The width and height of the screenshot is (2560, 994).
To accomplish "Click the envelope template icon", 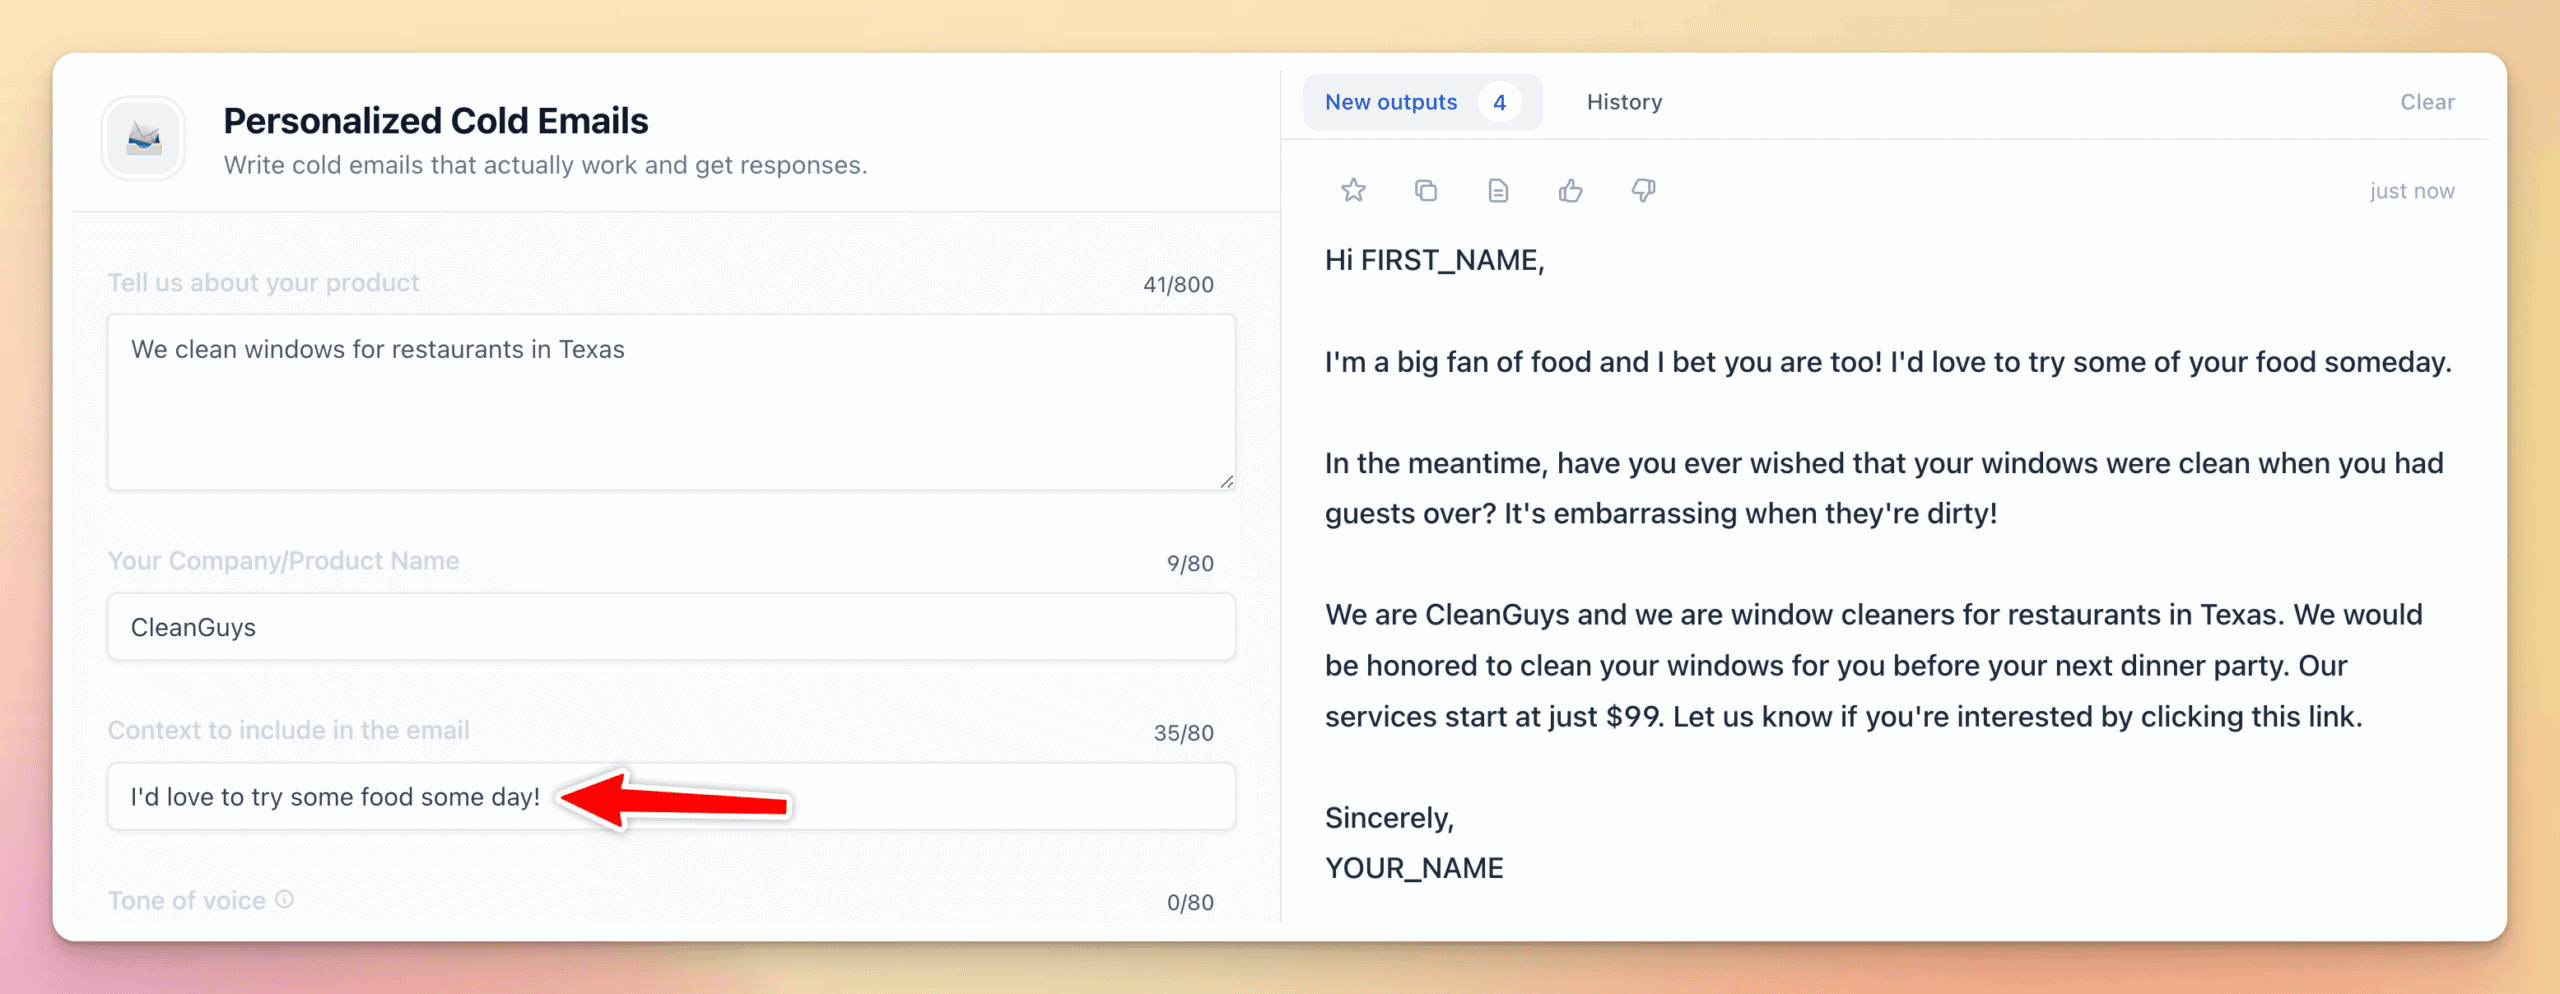I will pos(144,138).
